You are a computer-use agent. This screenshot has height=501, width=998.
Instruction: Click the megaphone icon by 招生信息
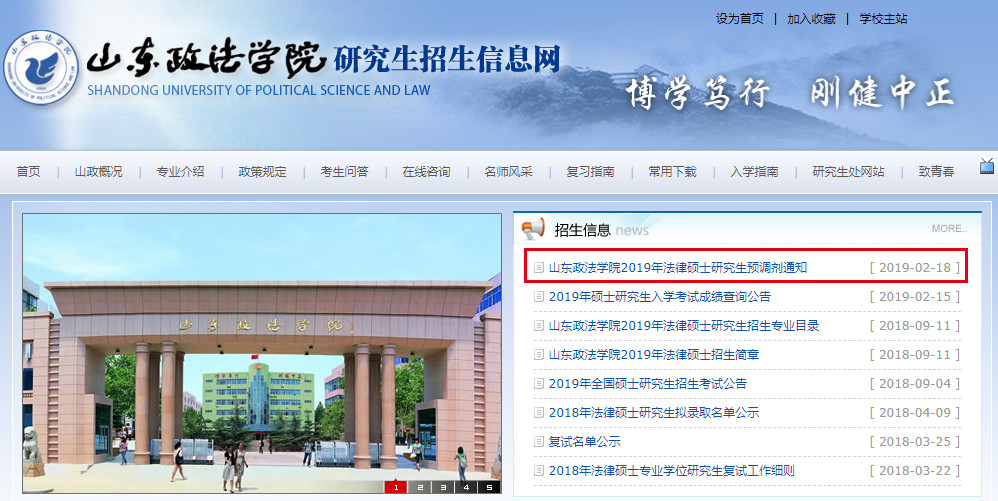[533, 229]
